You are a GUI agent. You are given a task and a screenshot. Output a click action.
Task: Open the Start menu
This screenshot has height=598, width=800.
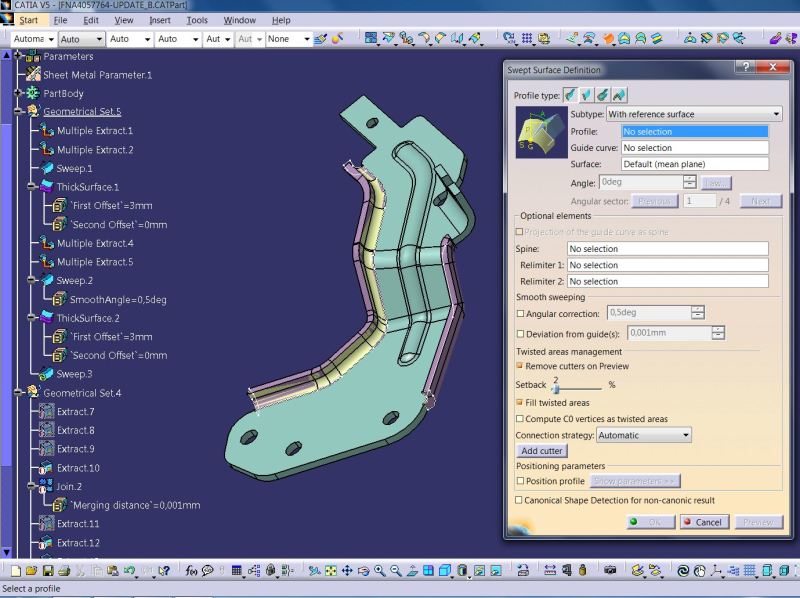tap(29, 20)
